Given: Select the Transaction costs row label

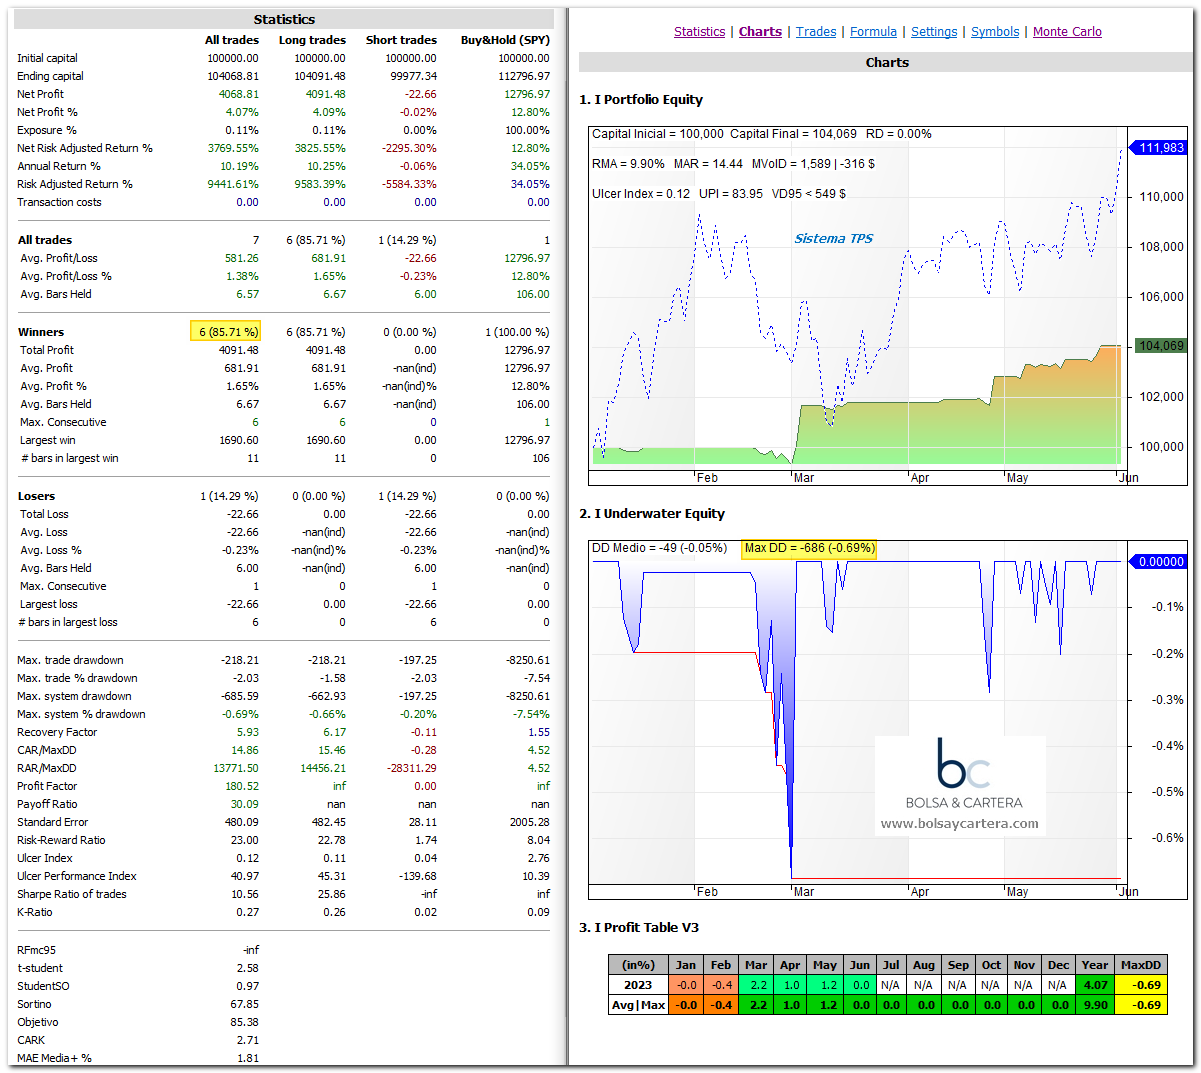Looking at the screenshot, I should point(59,202).
